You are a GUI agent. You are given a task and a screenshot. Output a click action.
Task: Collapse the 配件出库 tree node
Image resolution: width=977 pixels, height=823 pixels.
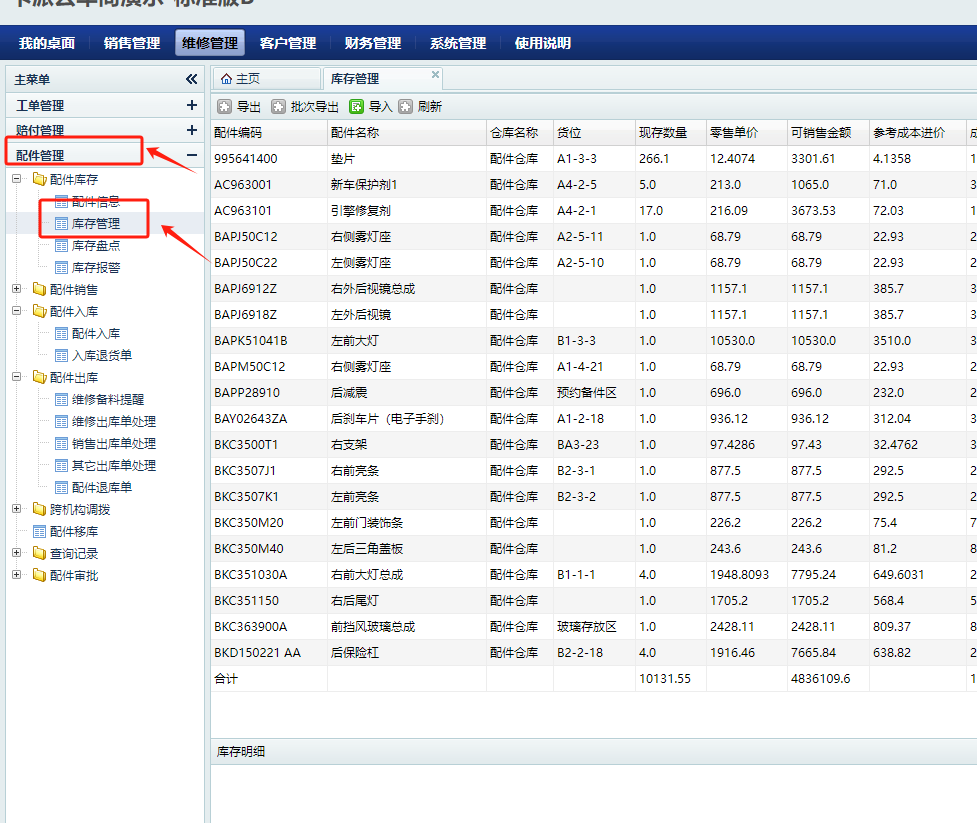point(16,378)
